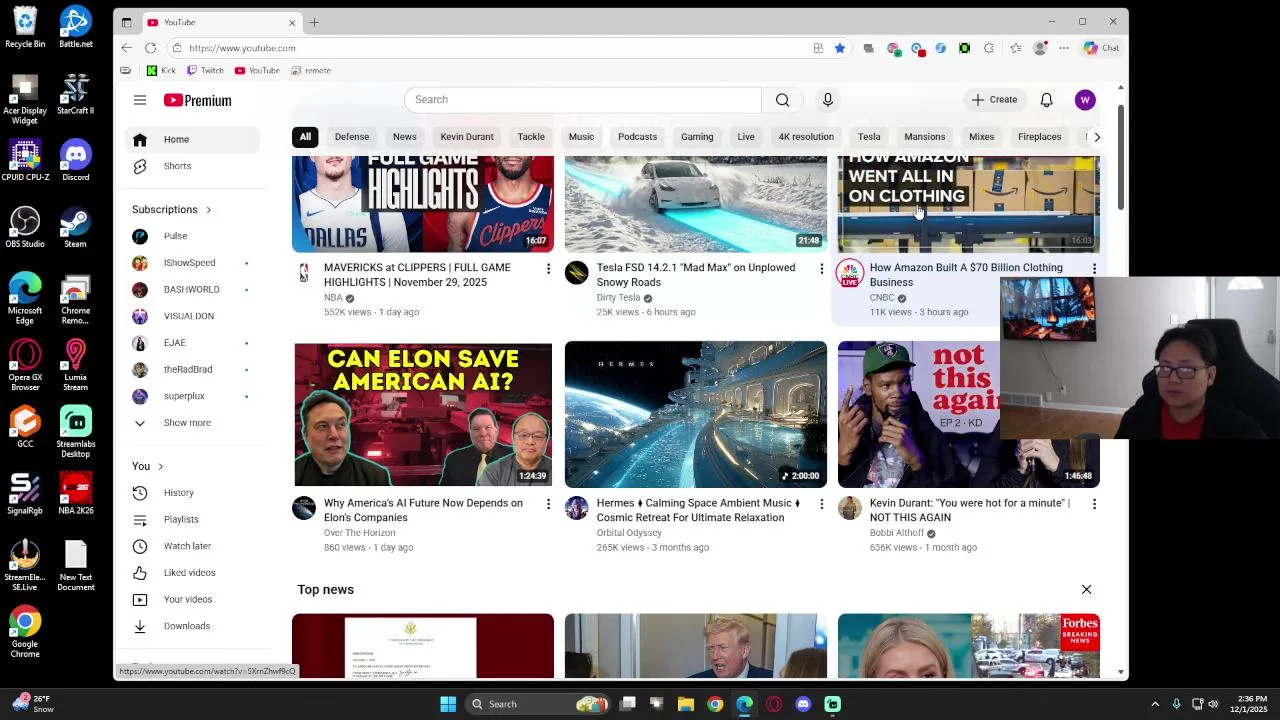Open the IShowSpeed subscription channel

[190, 263]
